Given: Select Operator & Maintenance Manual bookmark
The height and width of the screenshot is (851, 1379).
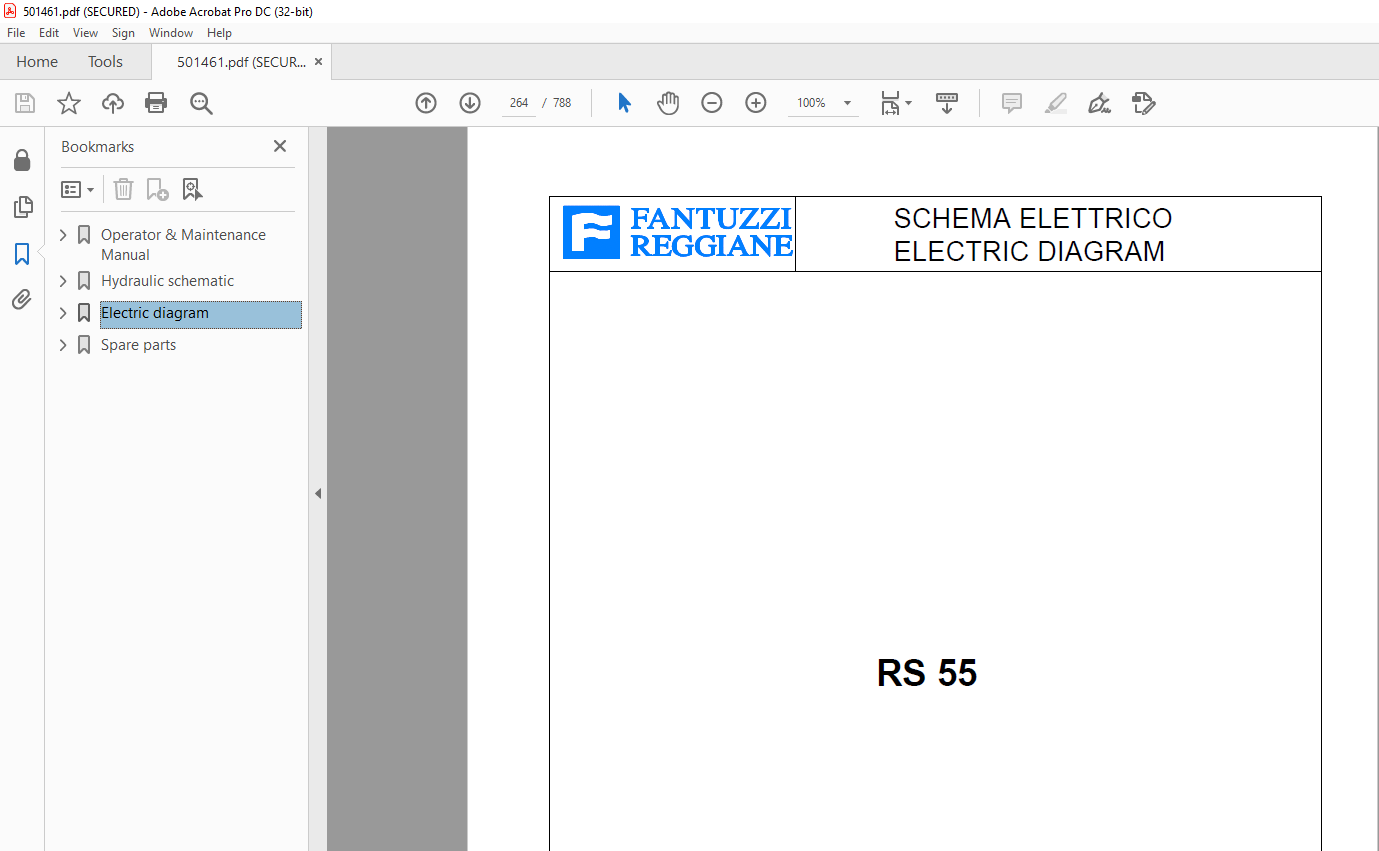Looking at the screenshot, I should click(183, 245).
